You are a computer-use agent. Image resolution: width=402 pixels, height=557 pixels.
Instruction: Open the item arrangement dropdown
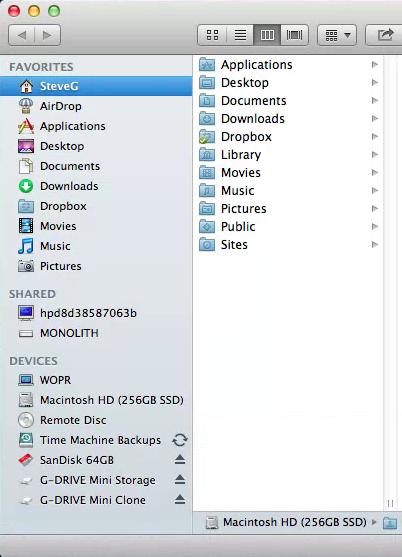click(337, 35)
